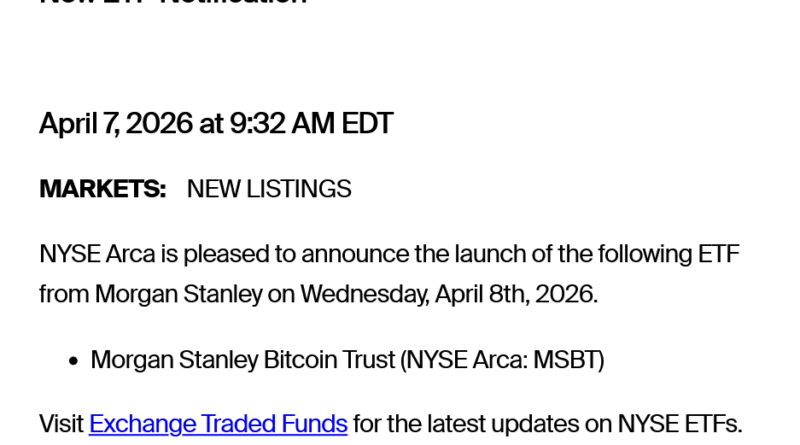Click the bullet point before Morgan Stanley
The height and width of the screenshot is (445, 800).
pos(73,360)
